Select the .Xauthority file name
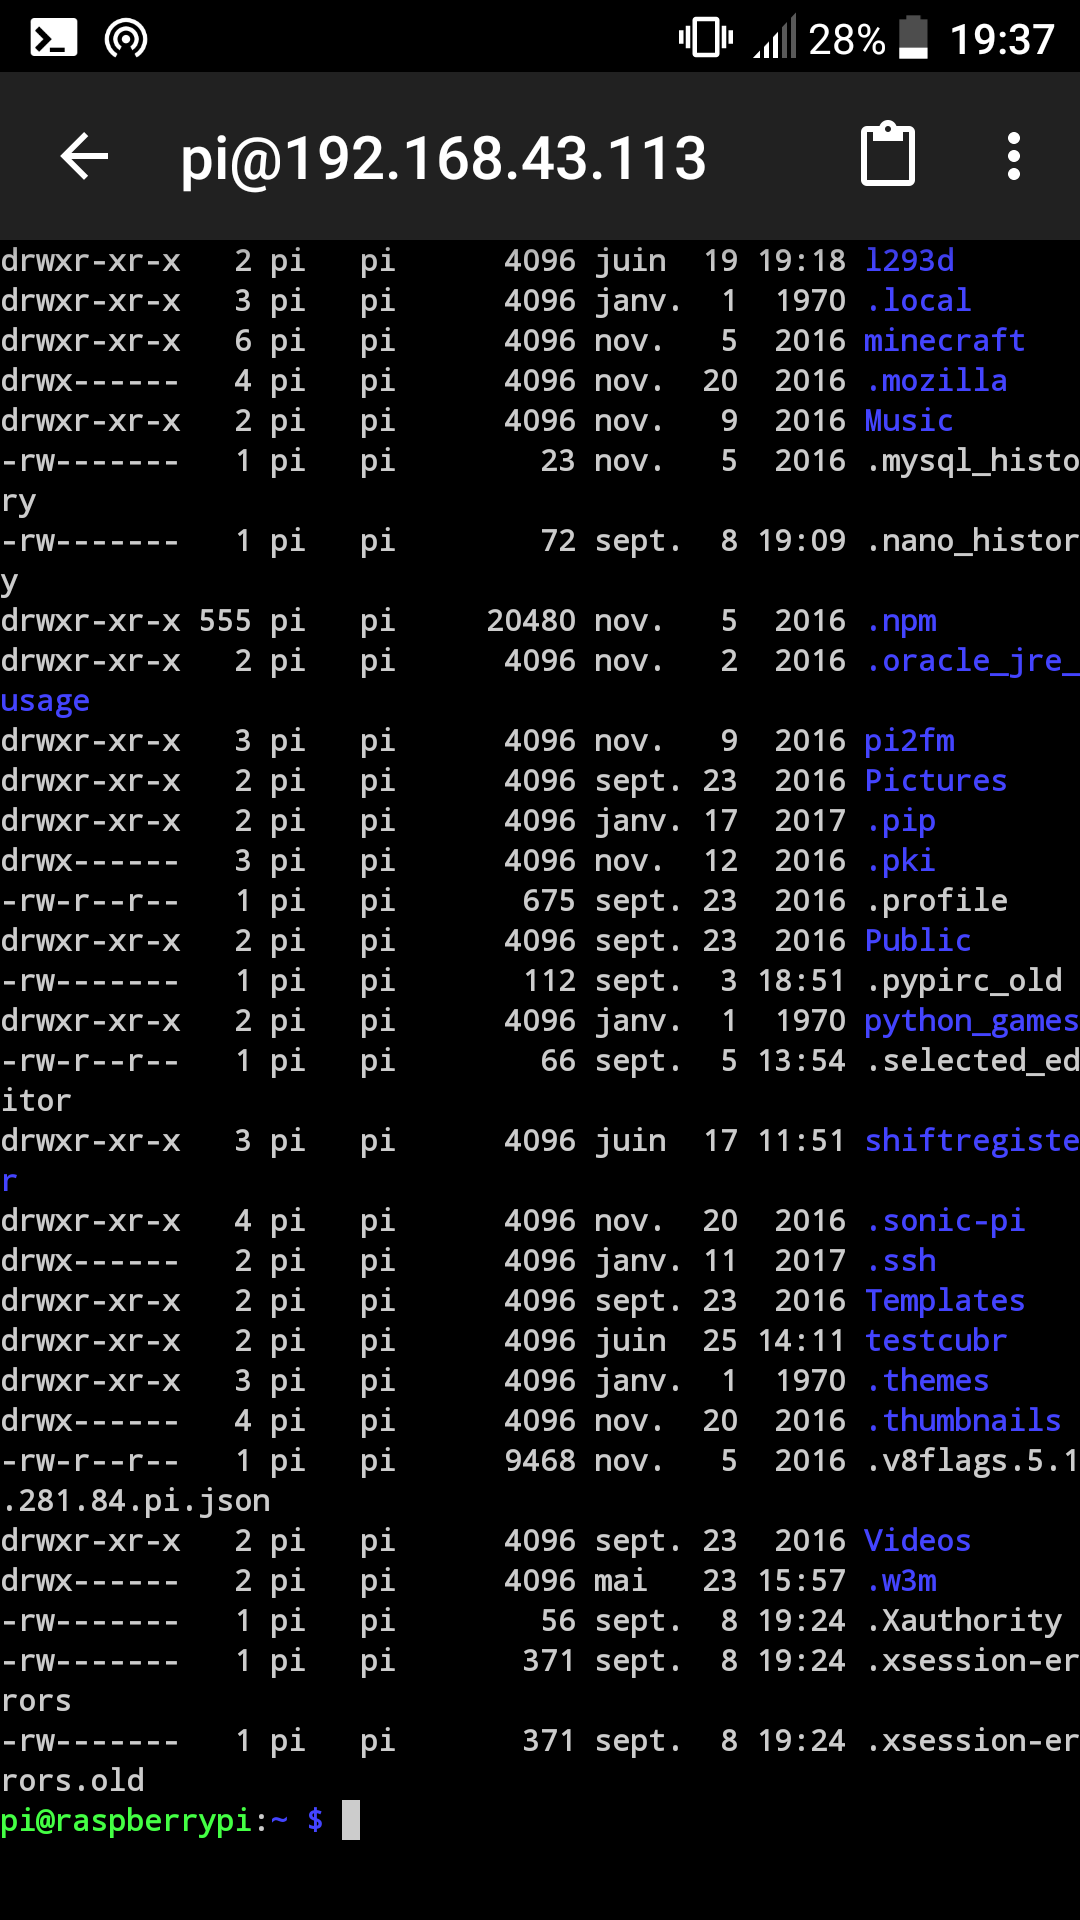Viewport: 1080px width, 1920px height. point(963,1621)
